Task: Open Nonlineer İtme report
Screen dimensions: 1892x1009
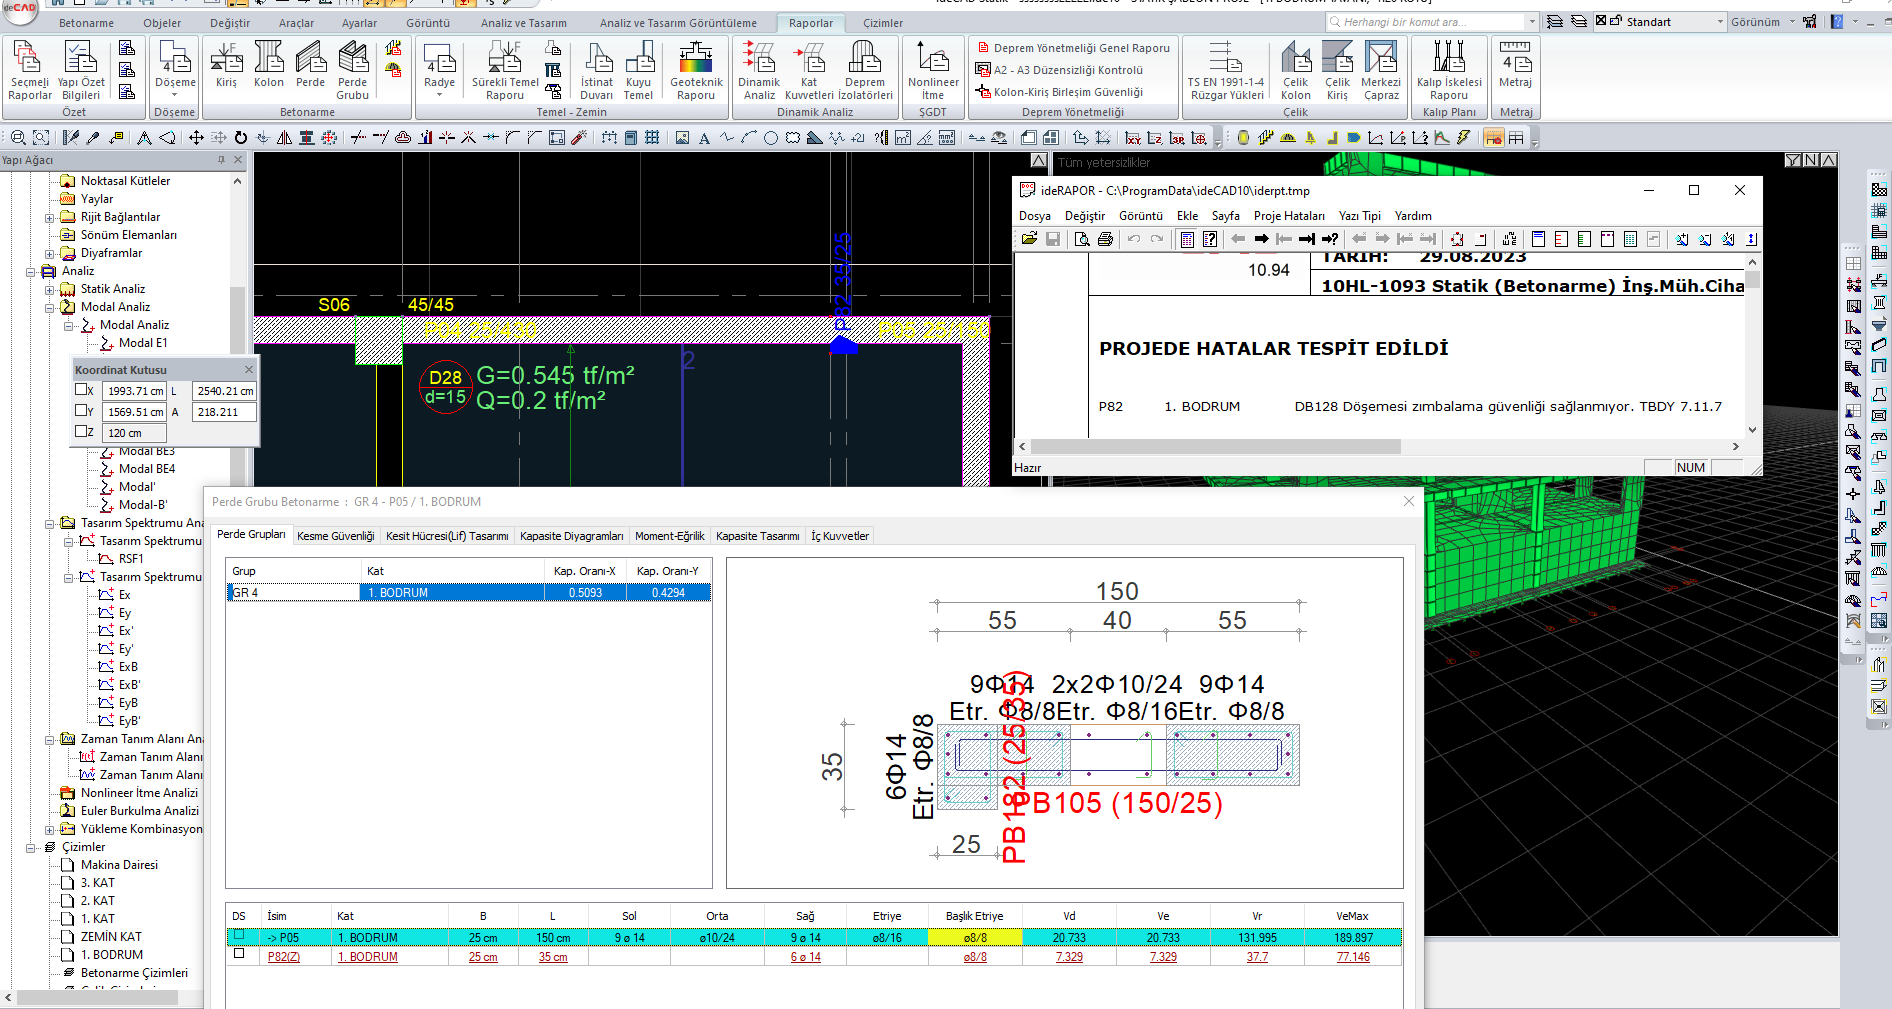Action: [933, 70]
